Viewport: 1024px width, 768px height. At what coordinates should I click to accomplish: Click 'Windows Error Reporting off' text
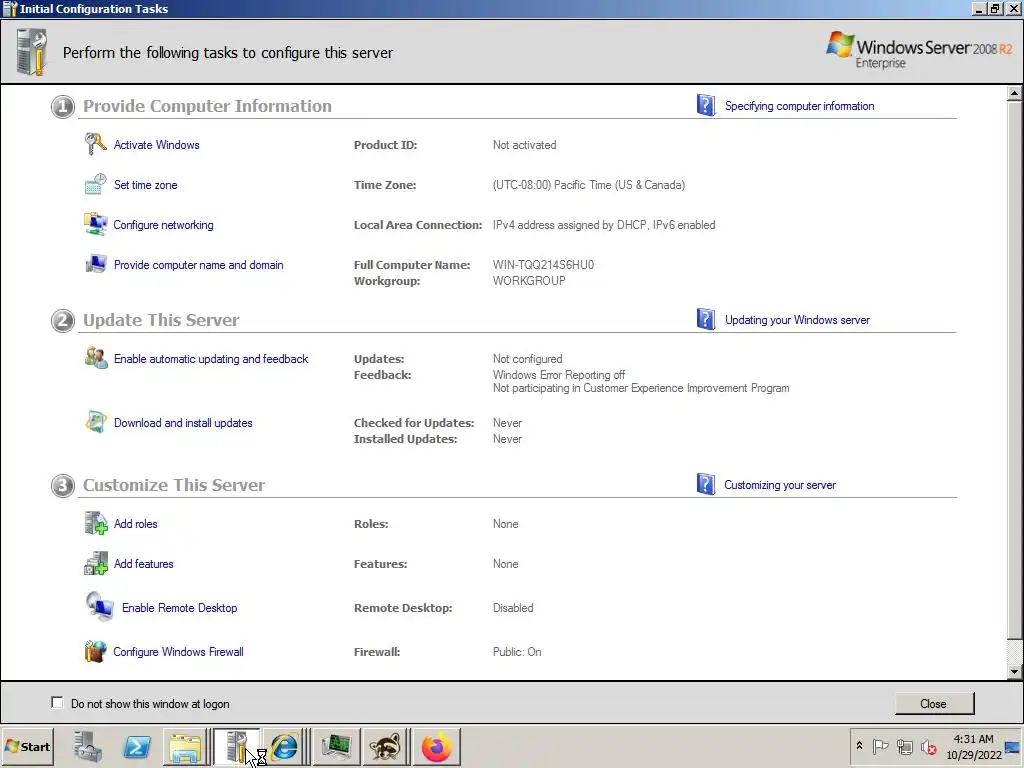pos(559,375)
